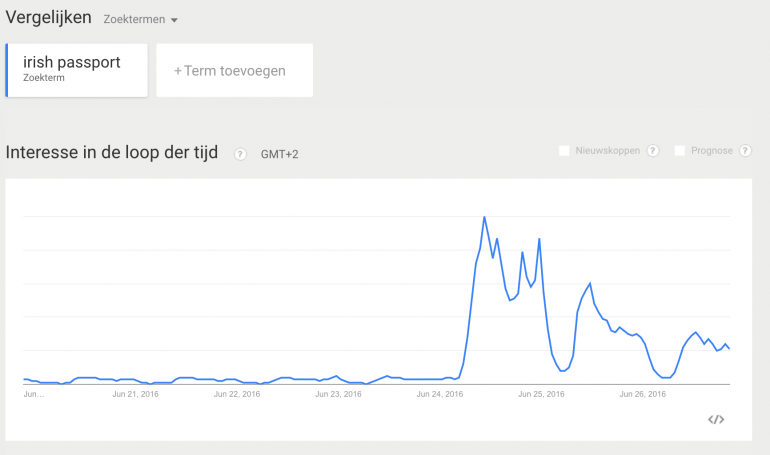The width and height of the screenshot is (770, 455).
Task: Click the GMT+2 timezone label
Action: click(279, 154)
